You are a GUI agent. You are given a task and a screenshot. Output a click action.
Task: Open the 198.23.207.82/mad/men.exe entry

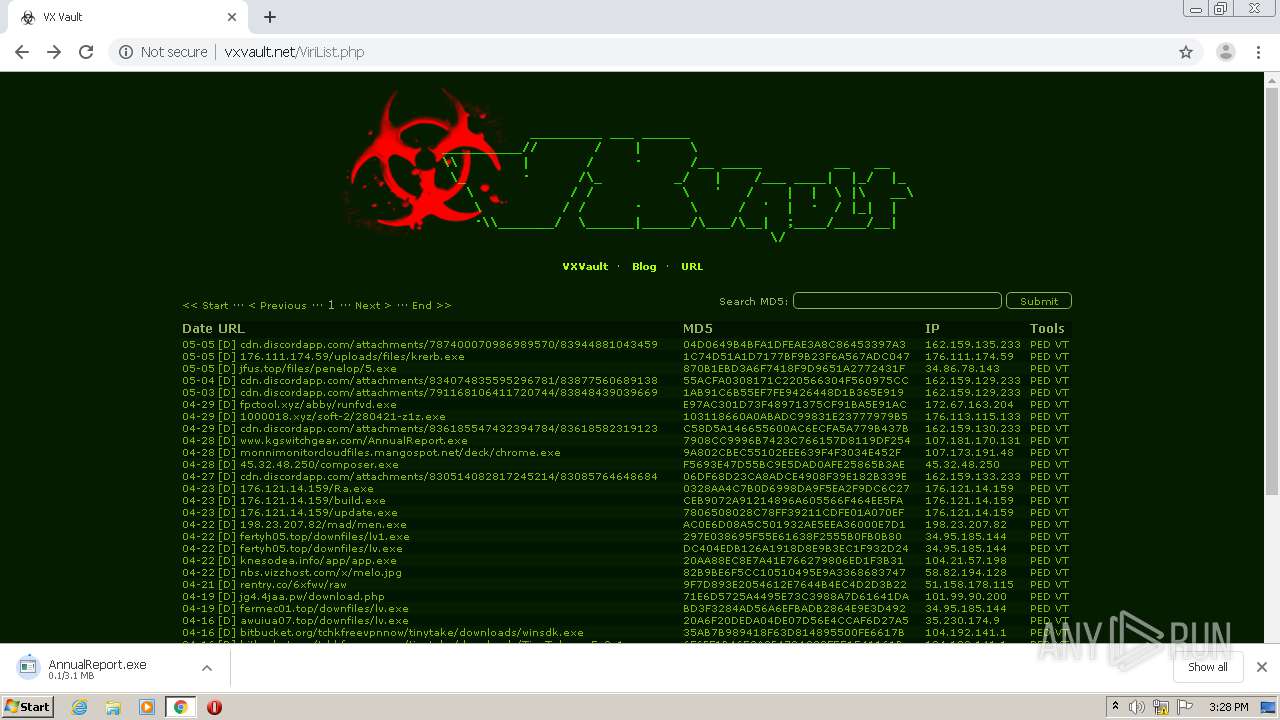tap(323, 524)
